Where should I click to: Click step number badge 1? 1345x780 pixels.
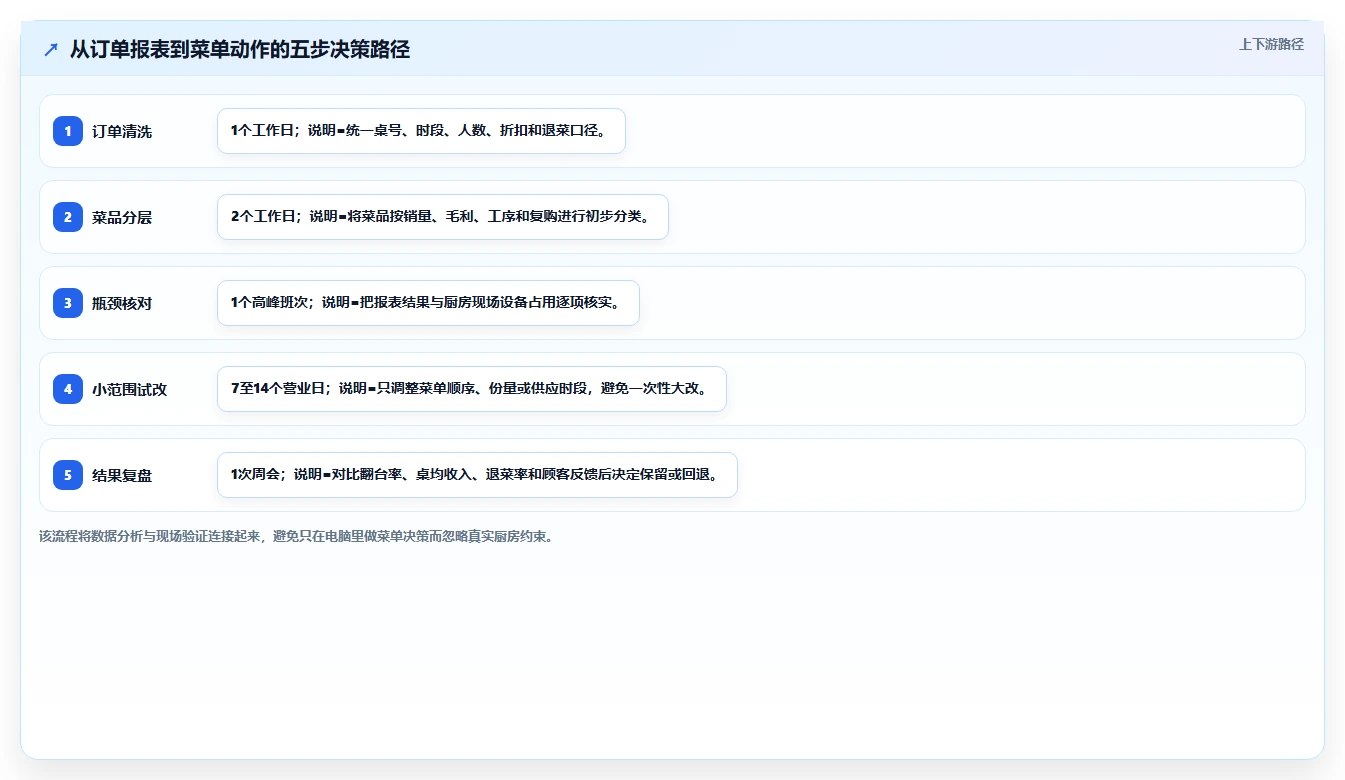68,131
